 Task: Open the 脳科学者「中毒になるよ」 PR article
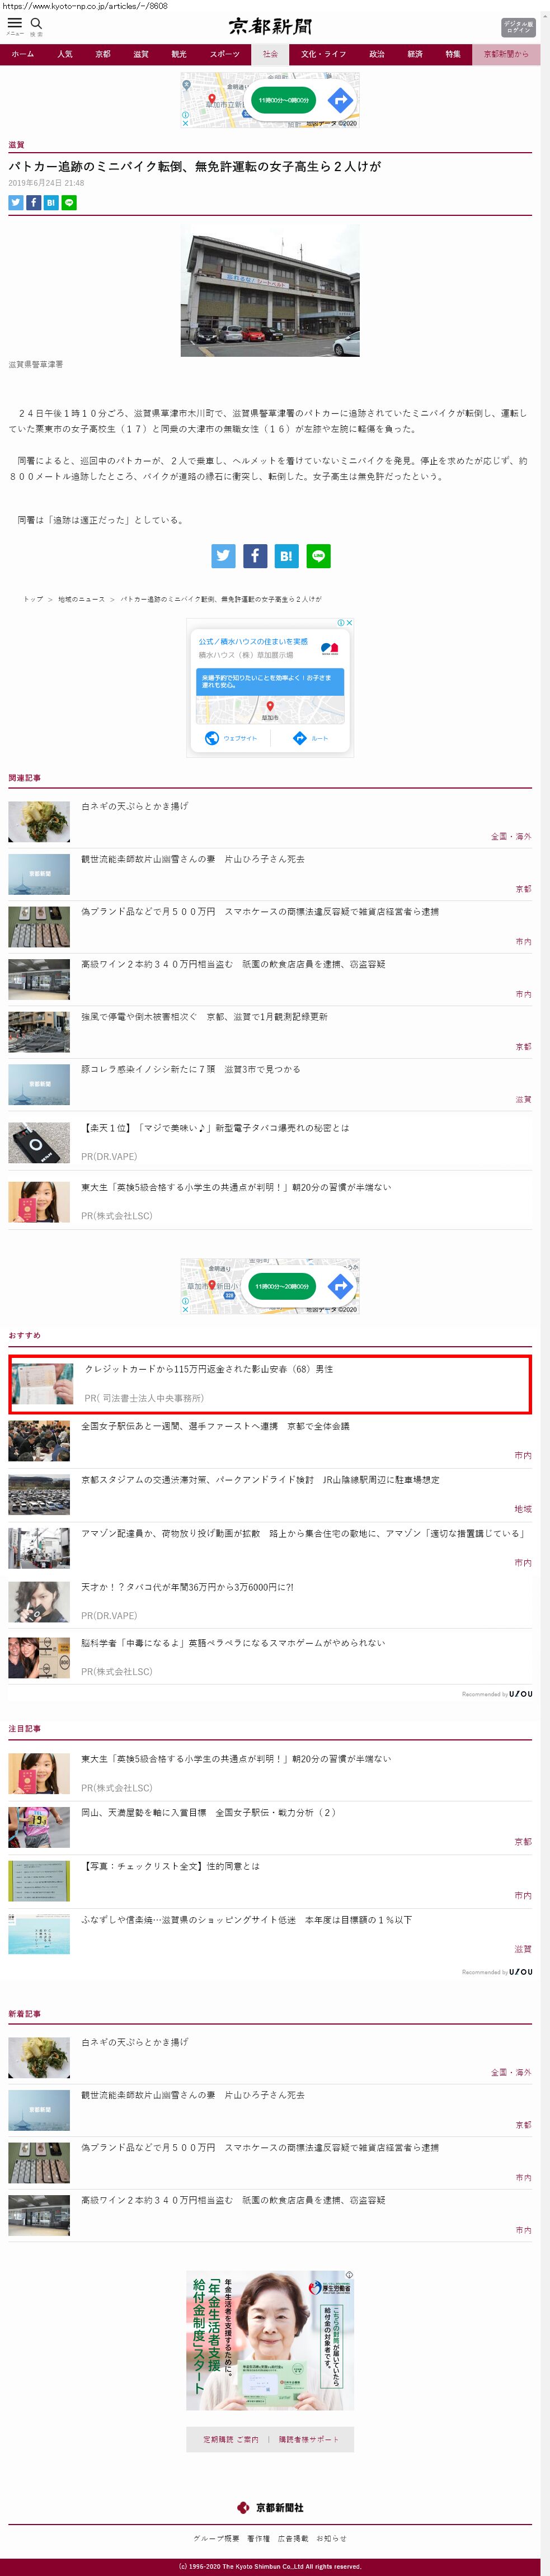(x=233, y=1643)
